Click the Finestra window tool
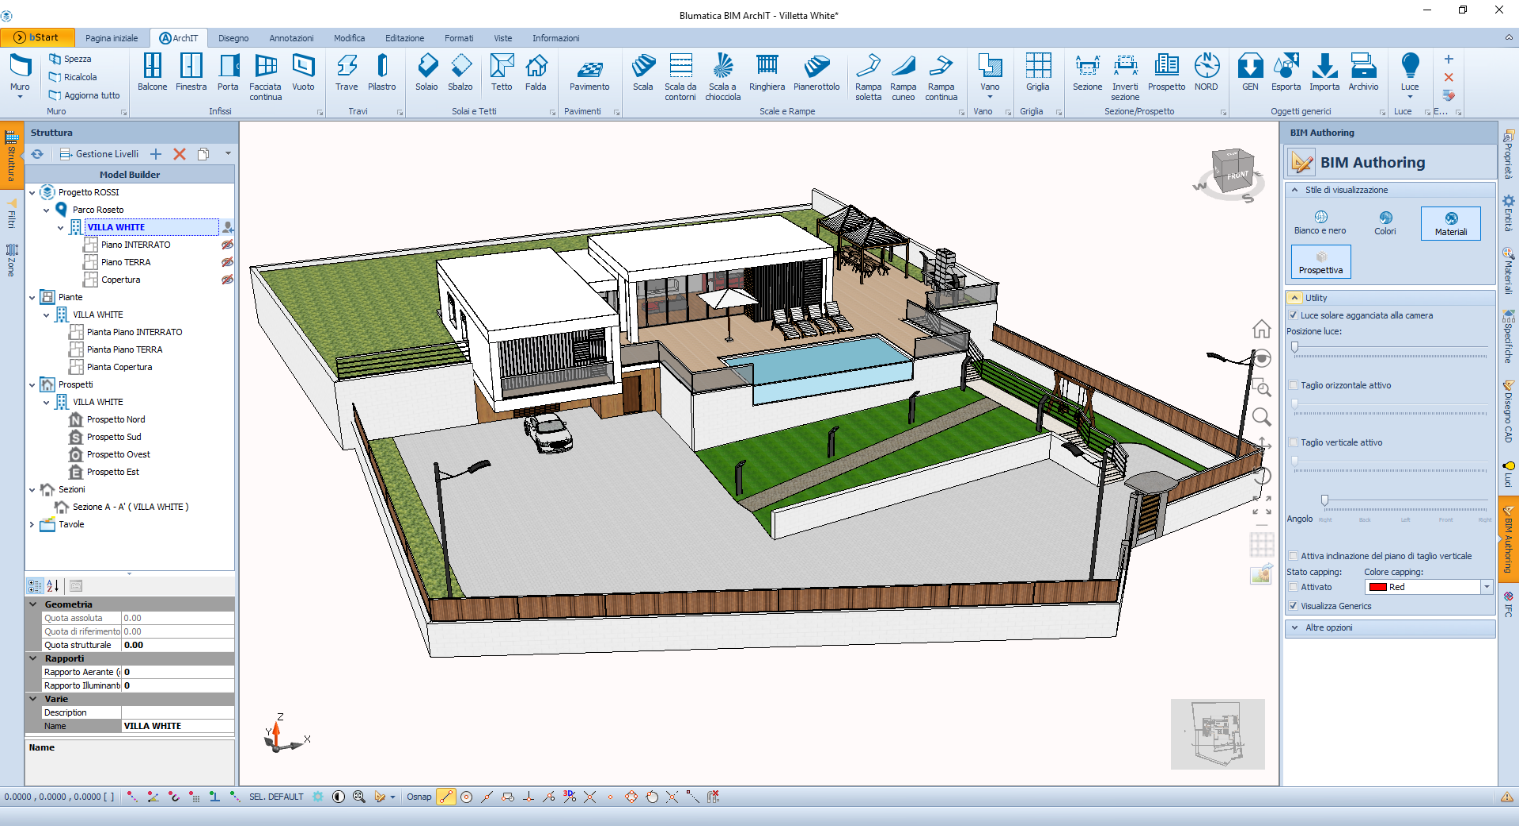1519x826 pixels. point(191,73)
